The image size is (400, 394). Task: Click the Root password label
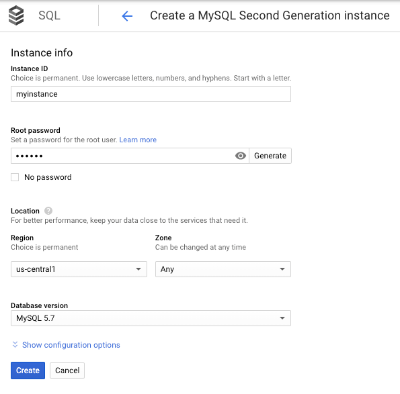click(35, 130)
